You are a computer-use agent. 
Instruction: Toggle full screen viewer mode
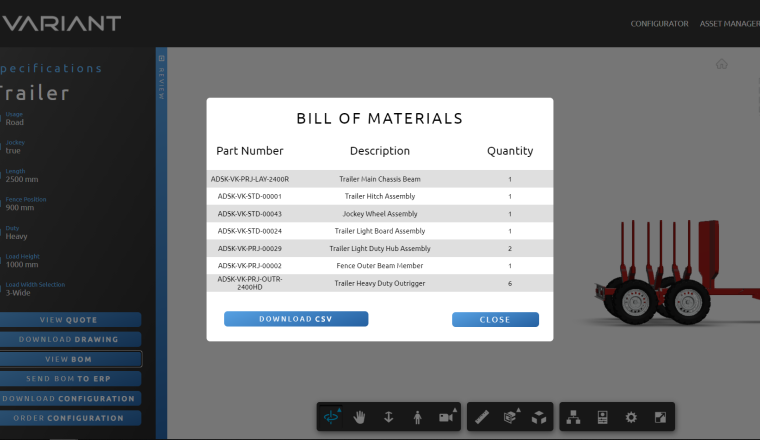659,417
